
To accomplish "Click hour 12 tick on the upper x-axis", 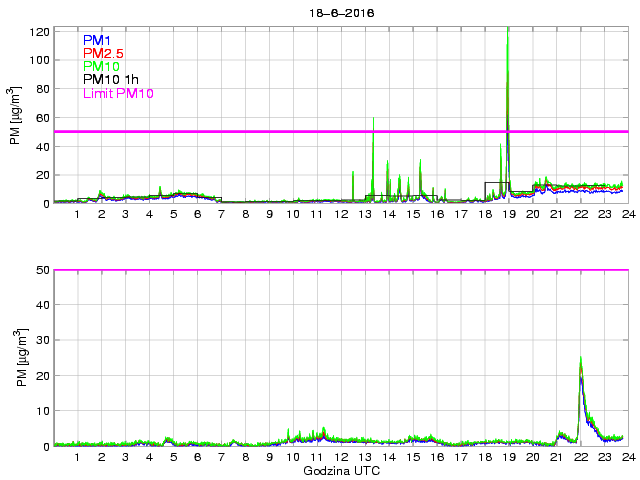I will 341,214.
